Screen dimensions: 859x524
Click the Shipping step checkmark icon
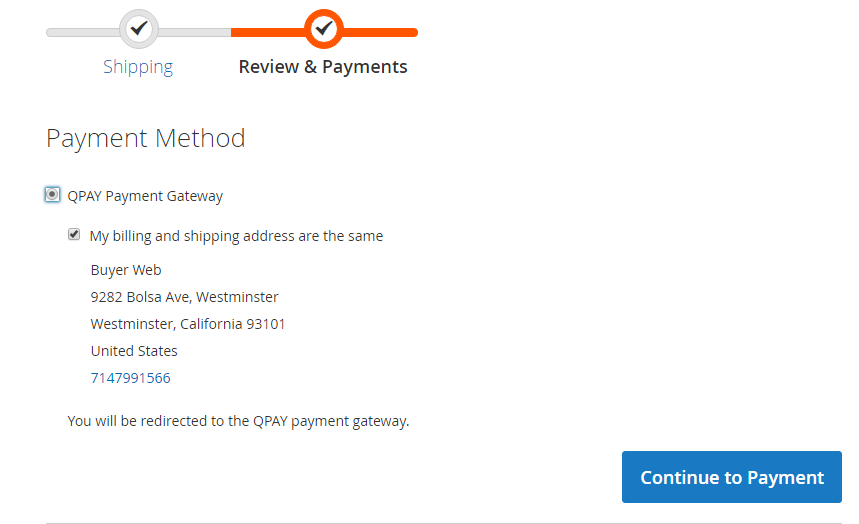click(139, 29)
